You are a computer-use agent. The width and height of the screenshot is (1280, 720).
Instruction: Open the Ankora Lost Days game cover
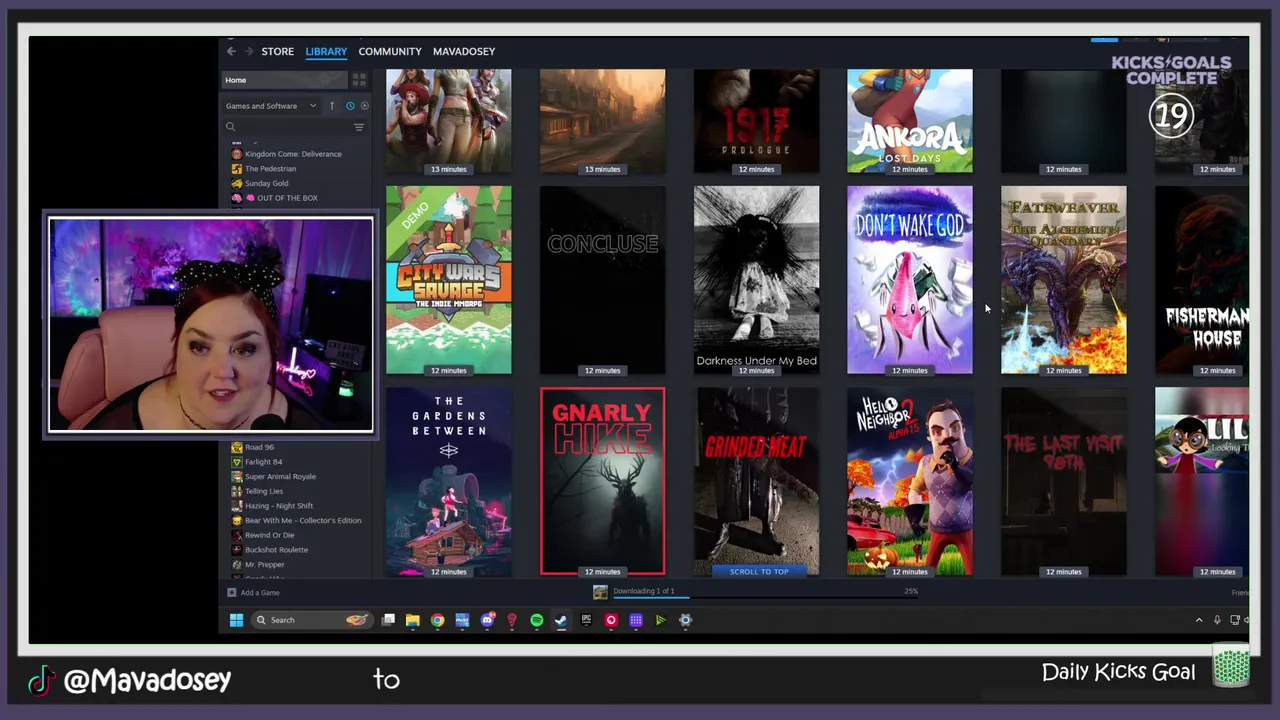click(910, 121)
